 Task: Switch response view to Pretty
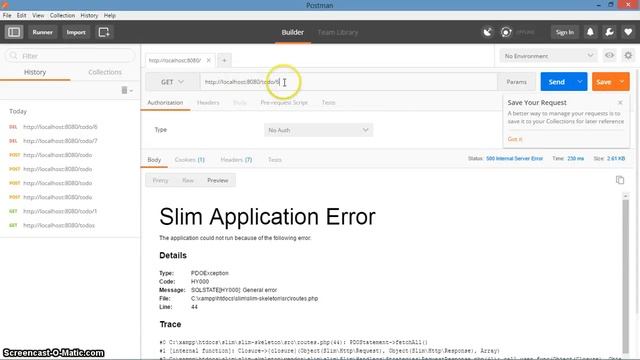point(160,180)
